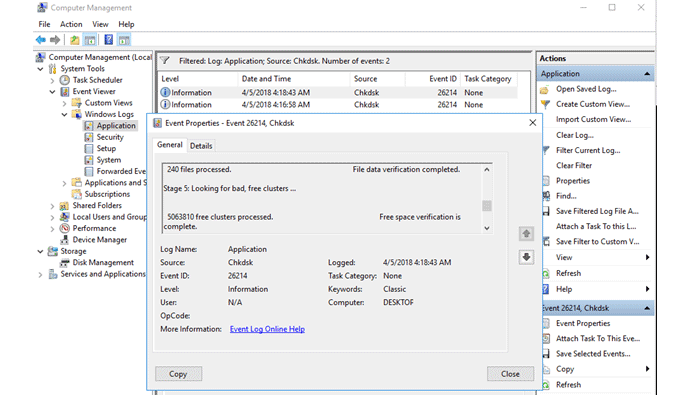The width and height of the screenshot is (694, 418).
Task: Open the File menu
Action: coord(44,24)
